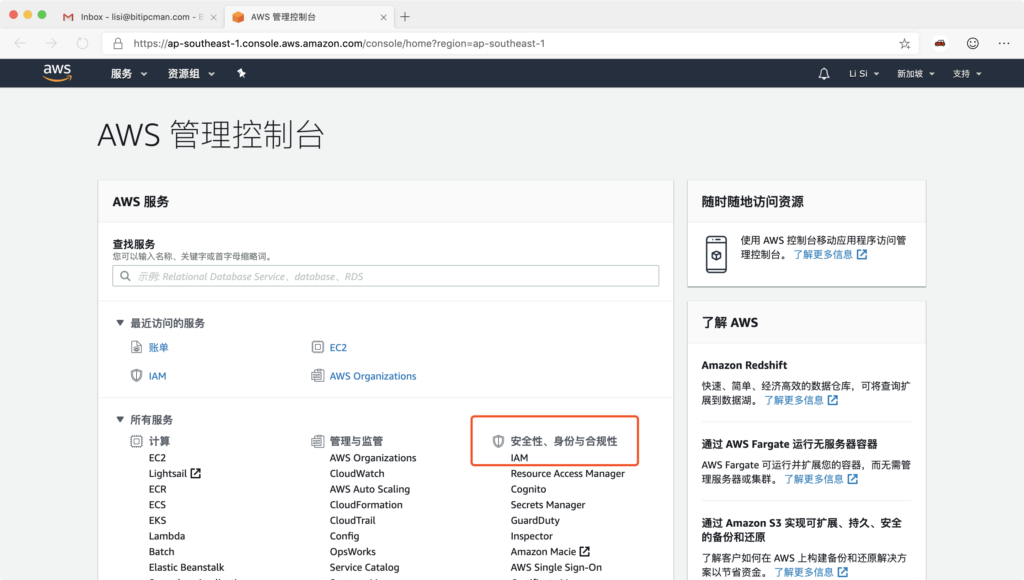Open 了解更多信息 link for mobile app
The image size is (1024, 580).
click(x=830, y=254)
